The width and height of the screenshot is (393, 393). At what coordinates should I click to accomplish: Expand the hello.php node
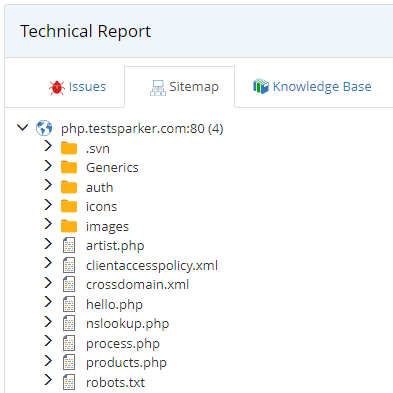(48, 302)
